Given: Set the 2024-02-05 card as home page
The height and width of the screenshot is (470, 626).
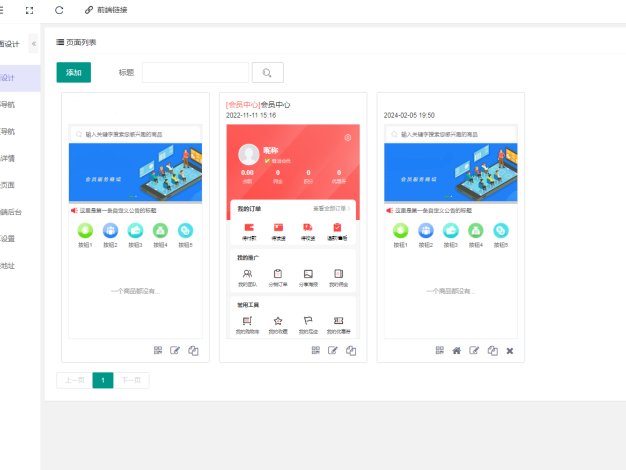Looking at the screenshot, I should (456, 351).
